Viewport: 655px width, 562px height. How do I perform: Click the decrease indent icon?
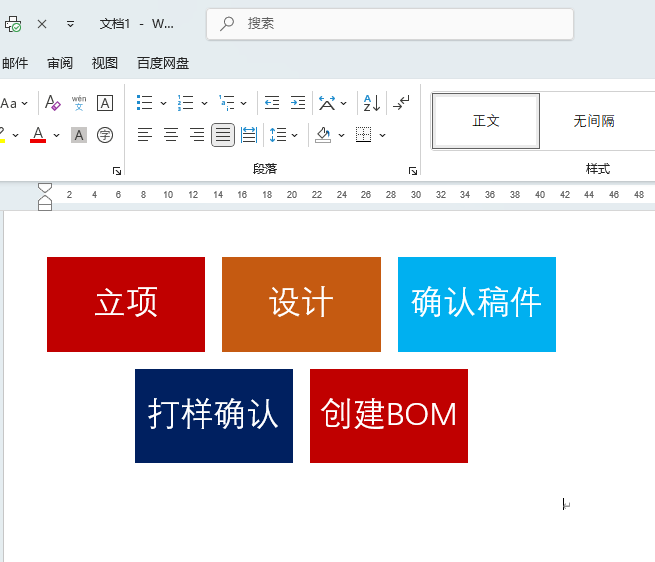point(272,103)
